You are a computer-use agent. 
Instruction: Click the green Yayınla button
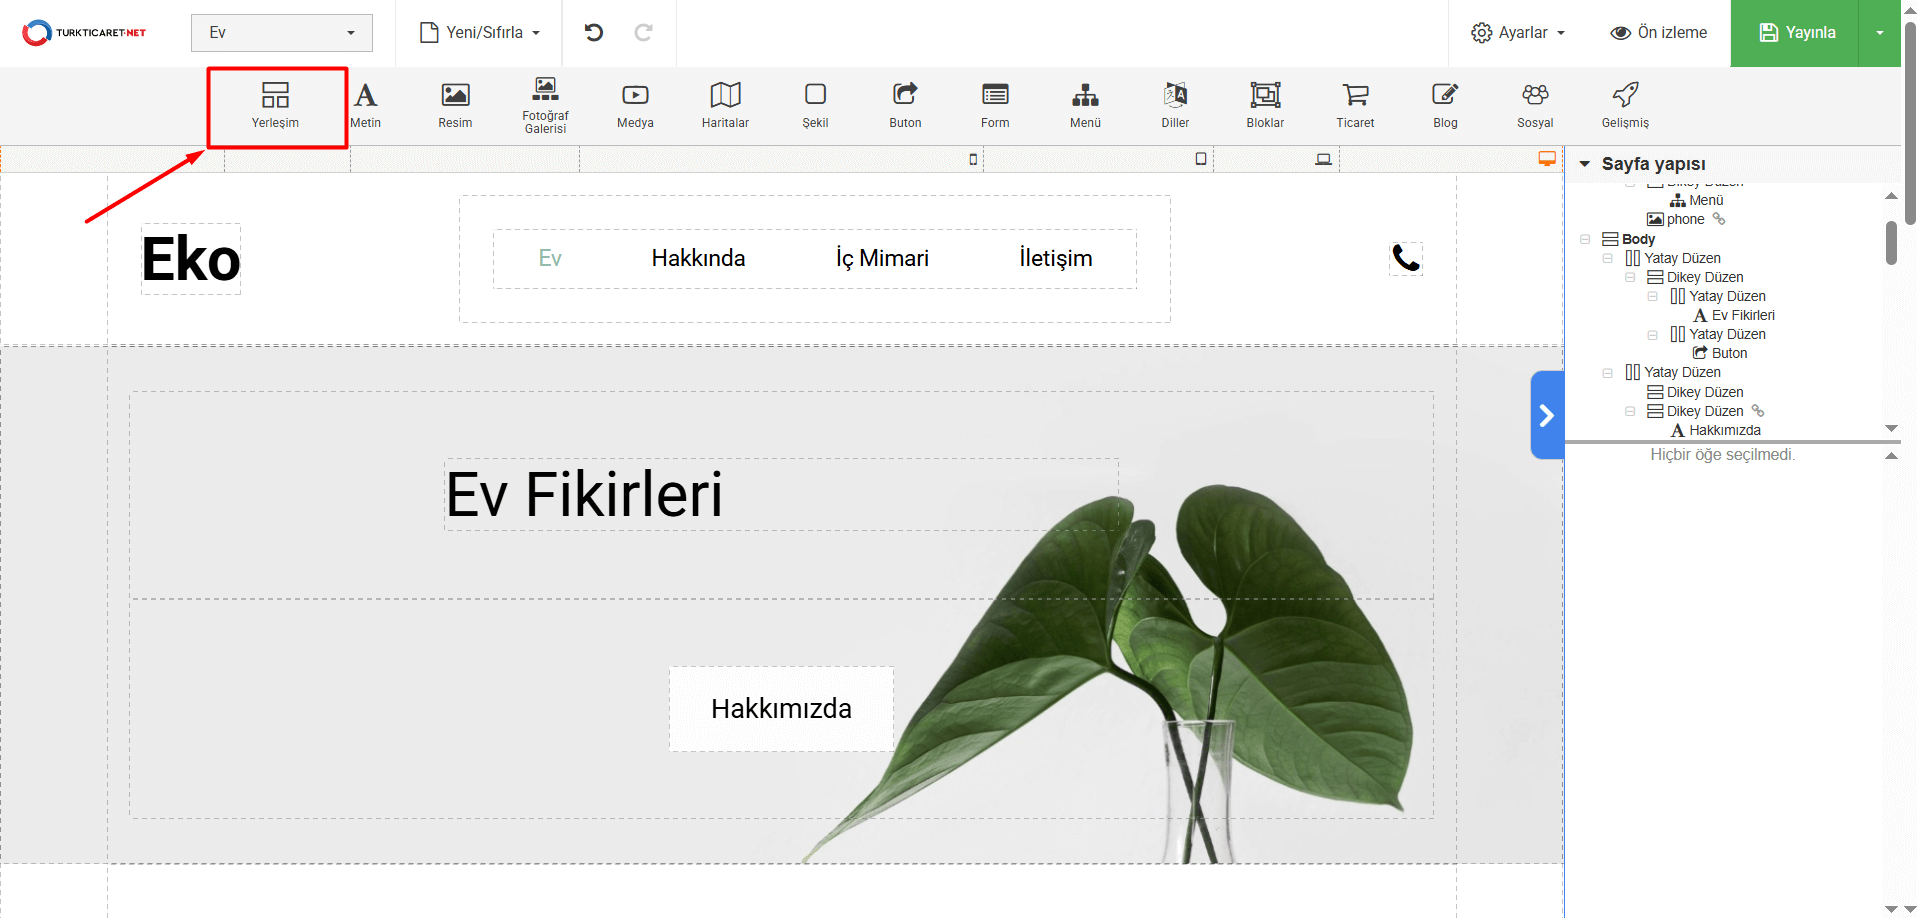(x=1795, y=33)
